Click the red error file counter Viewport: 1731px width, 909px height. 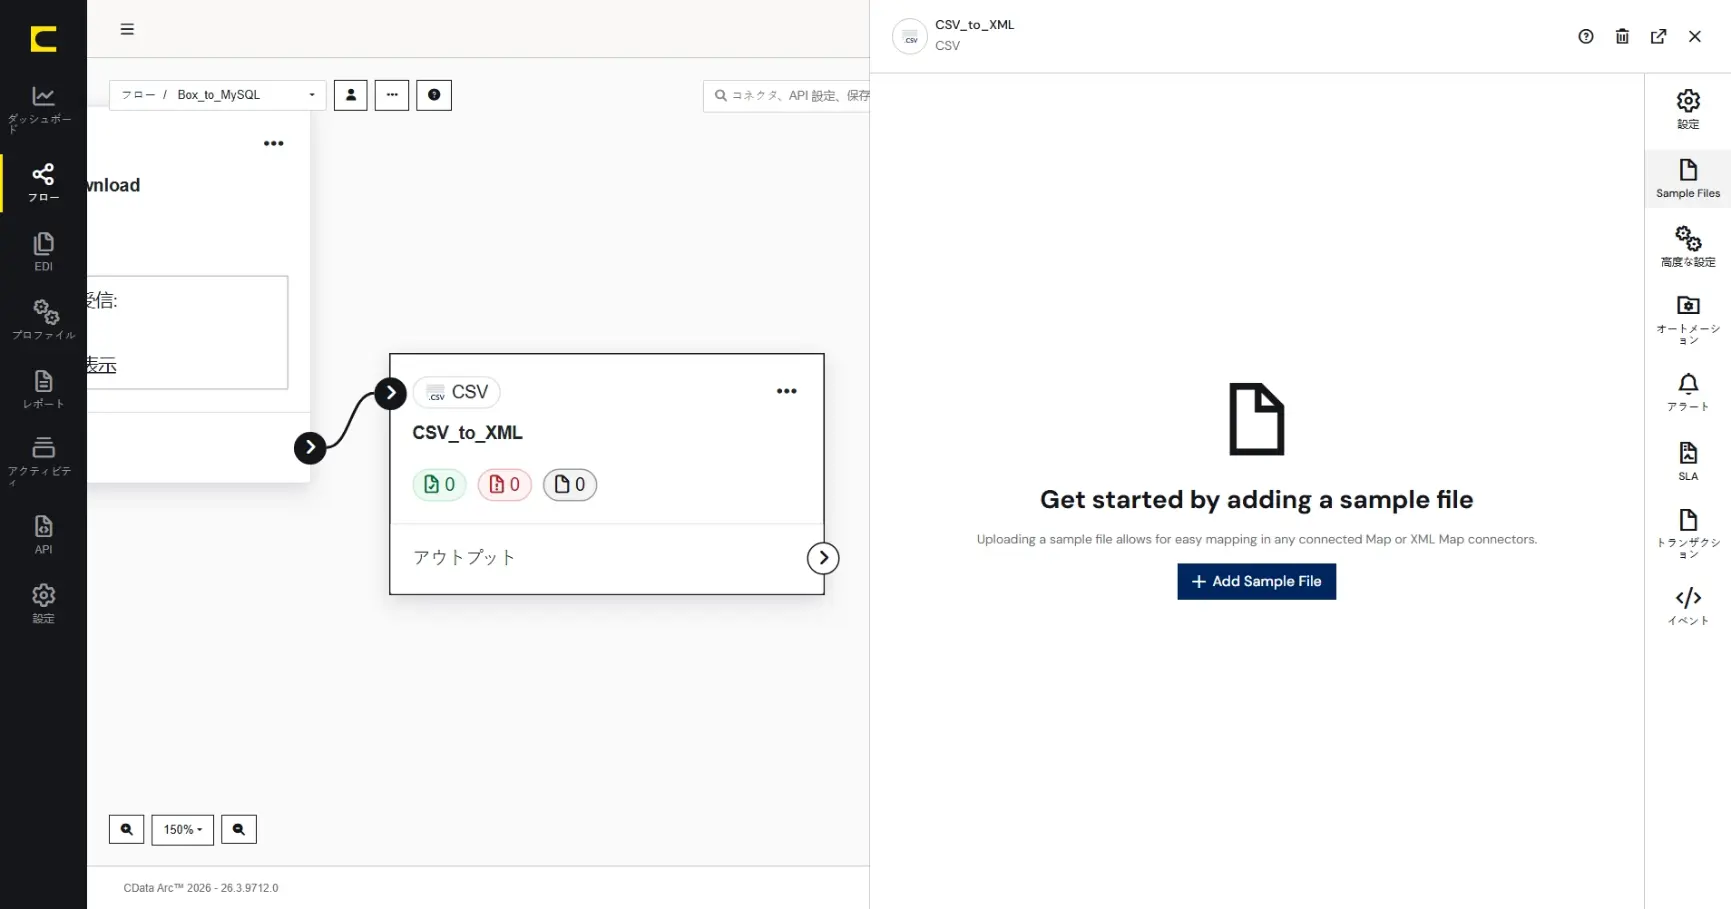click(505, 484)
